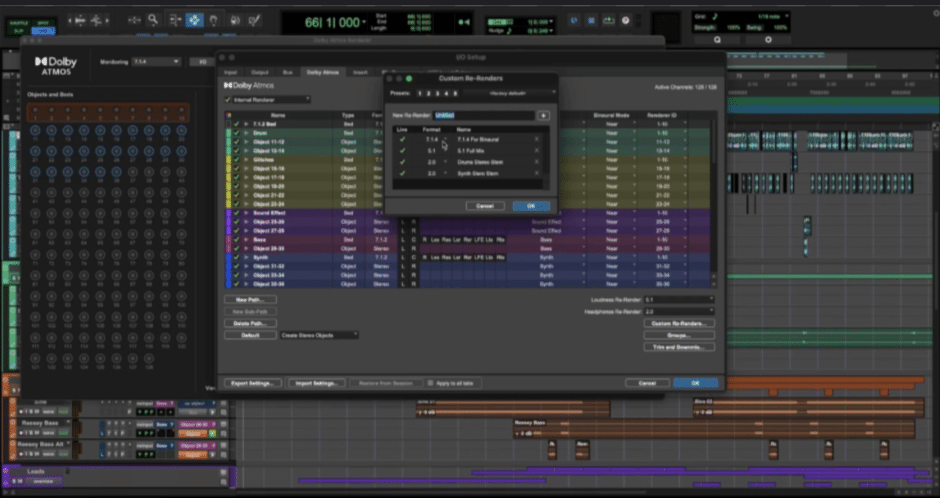Switch to the Insert tab in I/O Setup
Image resolution: width=940 pixels, height=498 pixels.
(360, 73)
